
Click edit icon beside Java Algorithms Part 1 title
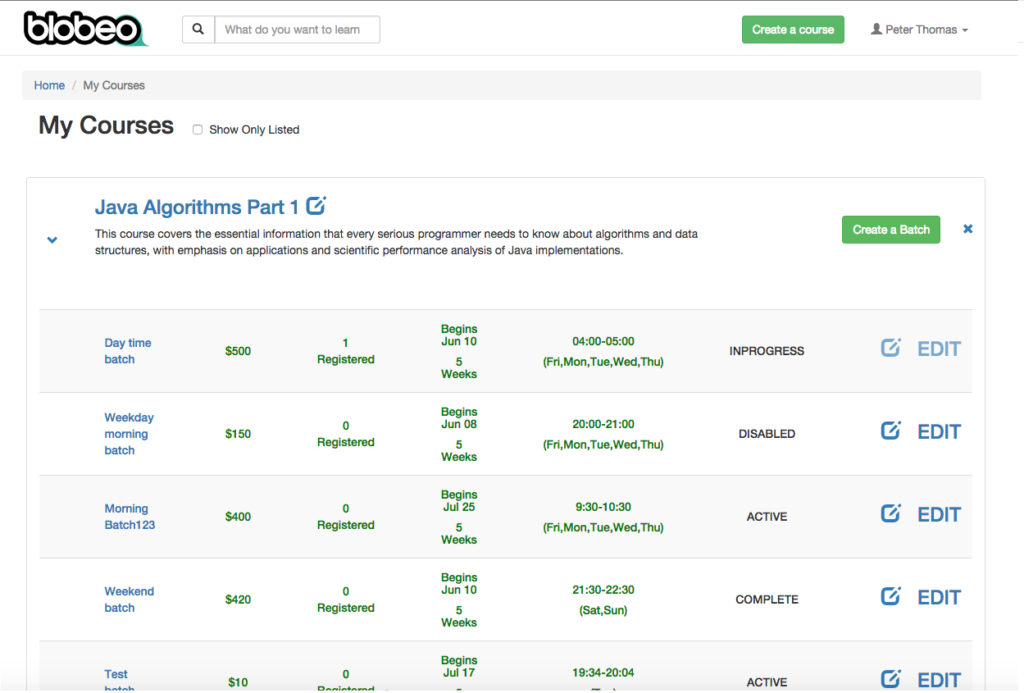[316, 206]
